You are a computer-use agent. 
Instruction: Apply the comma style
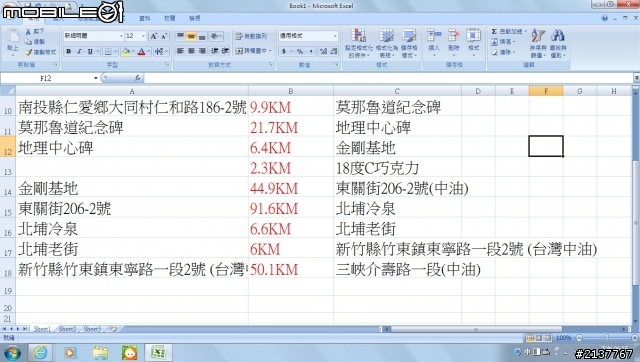(x=311, y=51)
